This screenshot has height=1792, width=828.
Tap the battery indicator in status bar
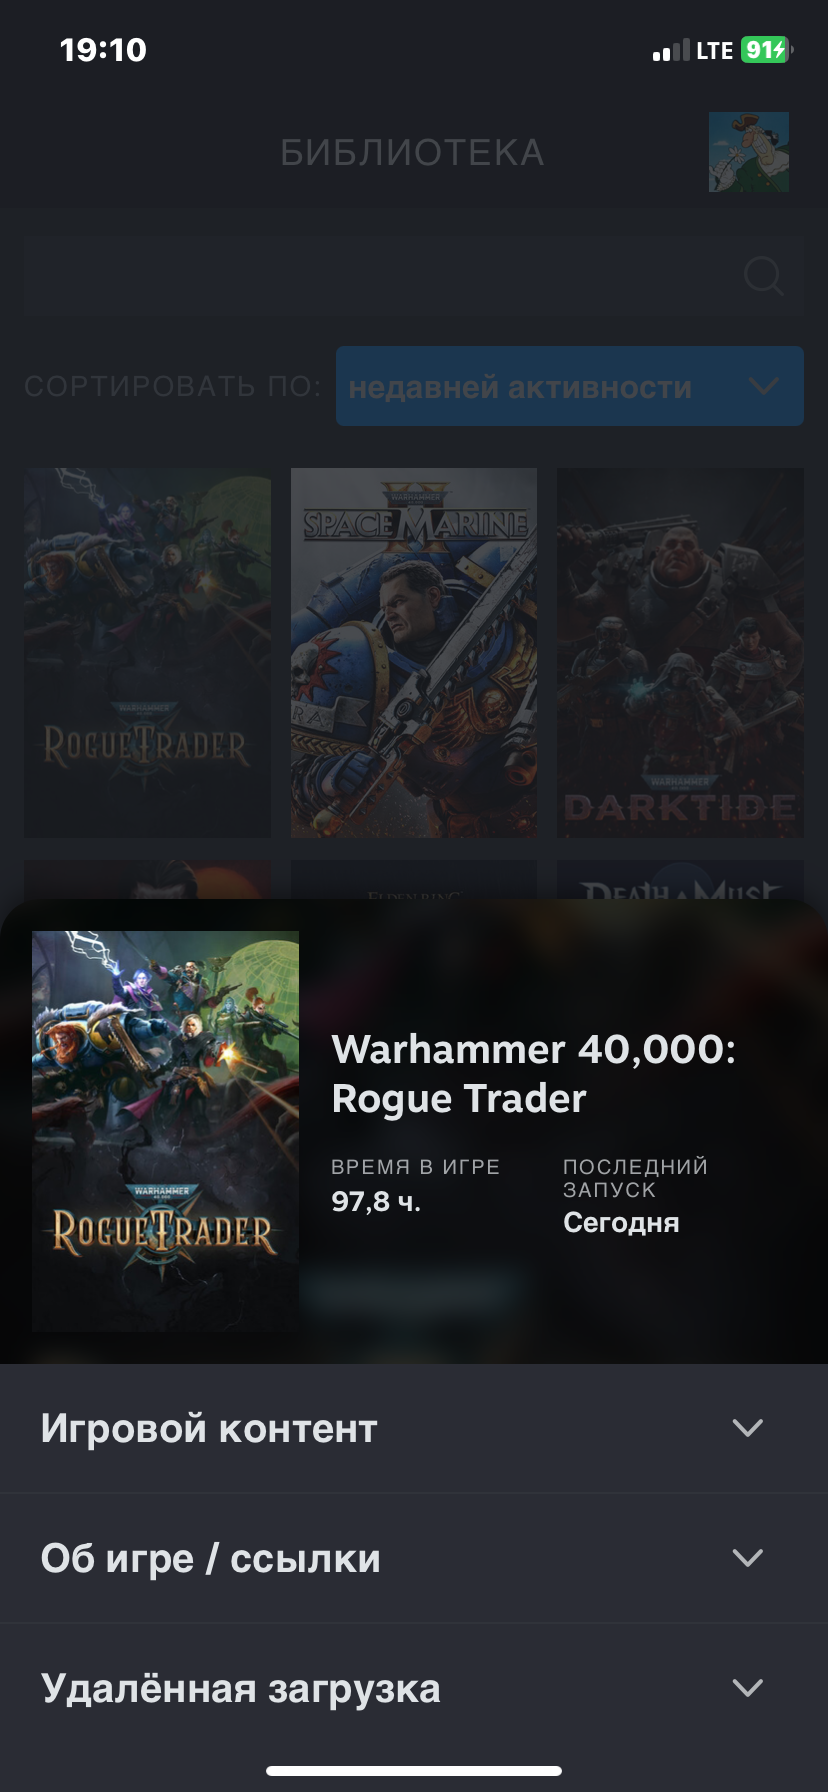click(x=767, y=50)
